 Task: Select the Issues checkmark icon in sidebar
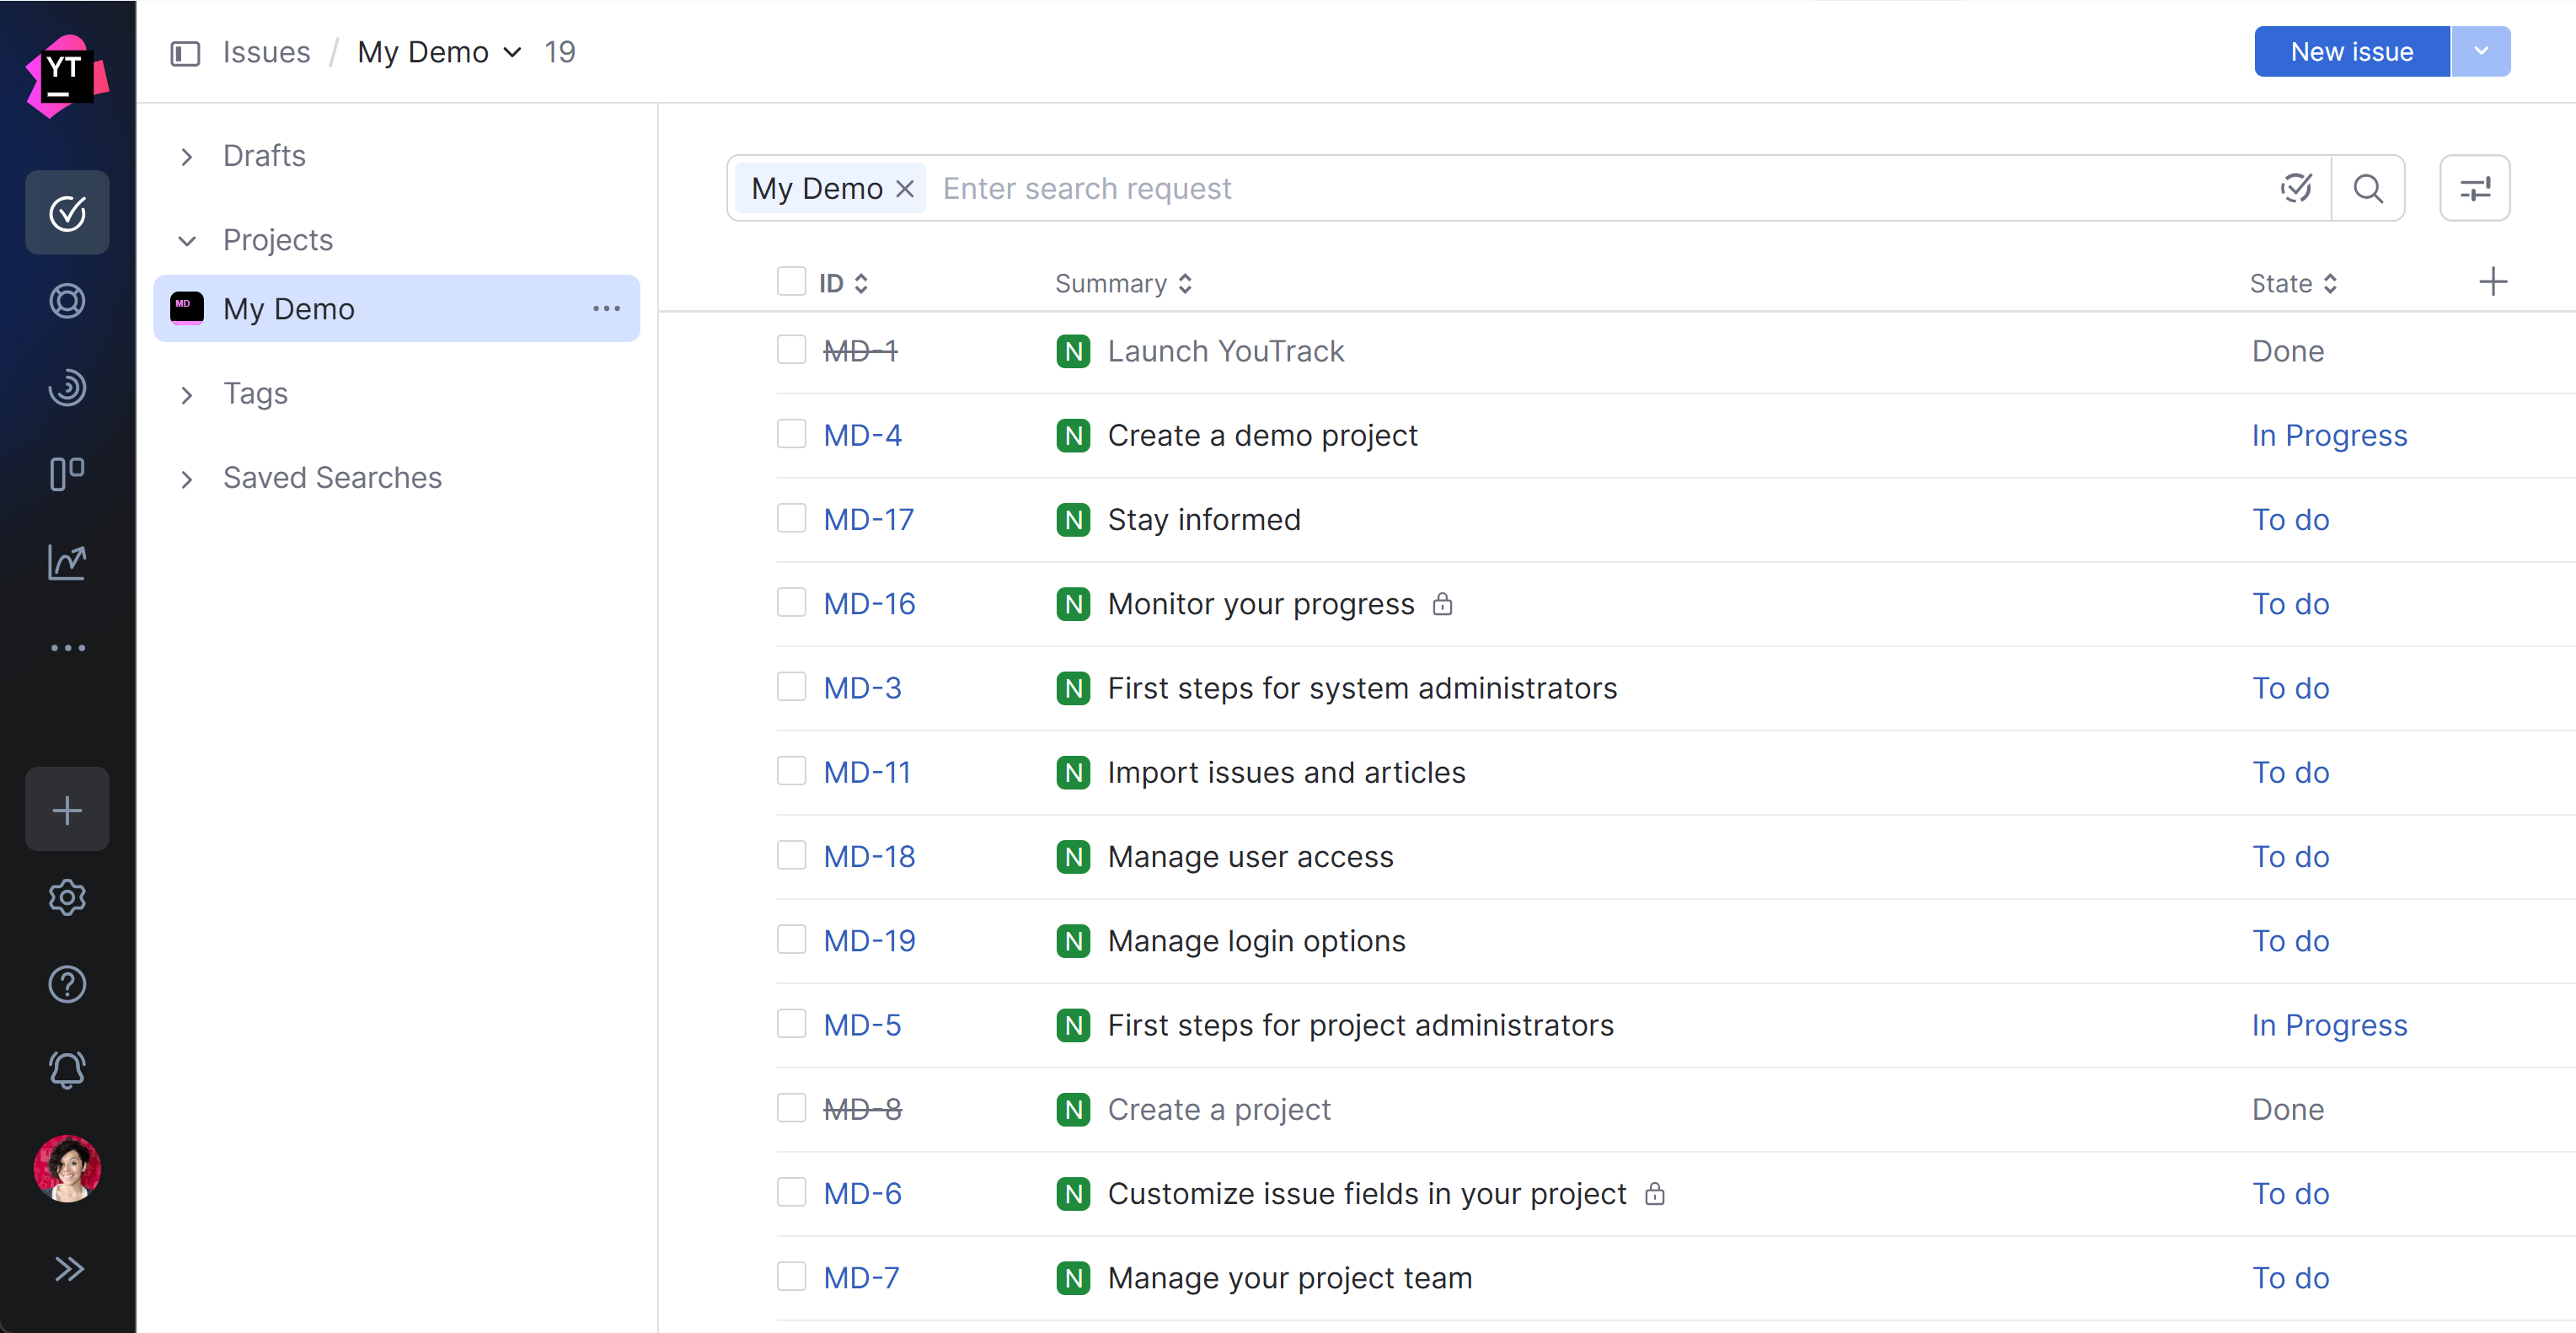(x=67, y=212)
